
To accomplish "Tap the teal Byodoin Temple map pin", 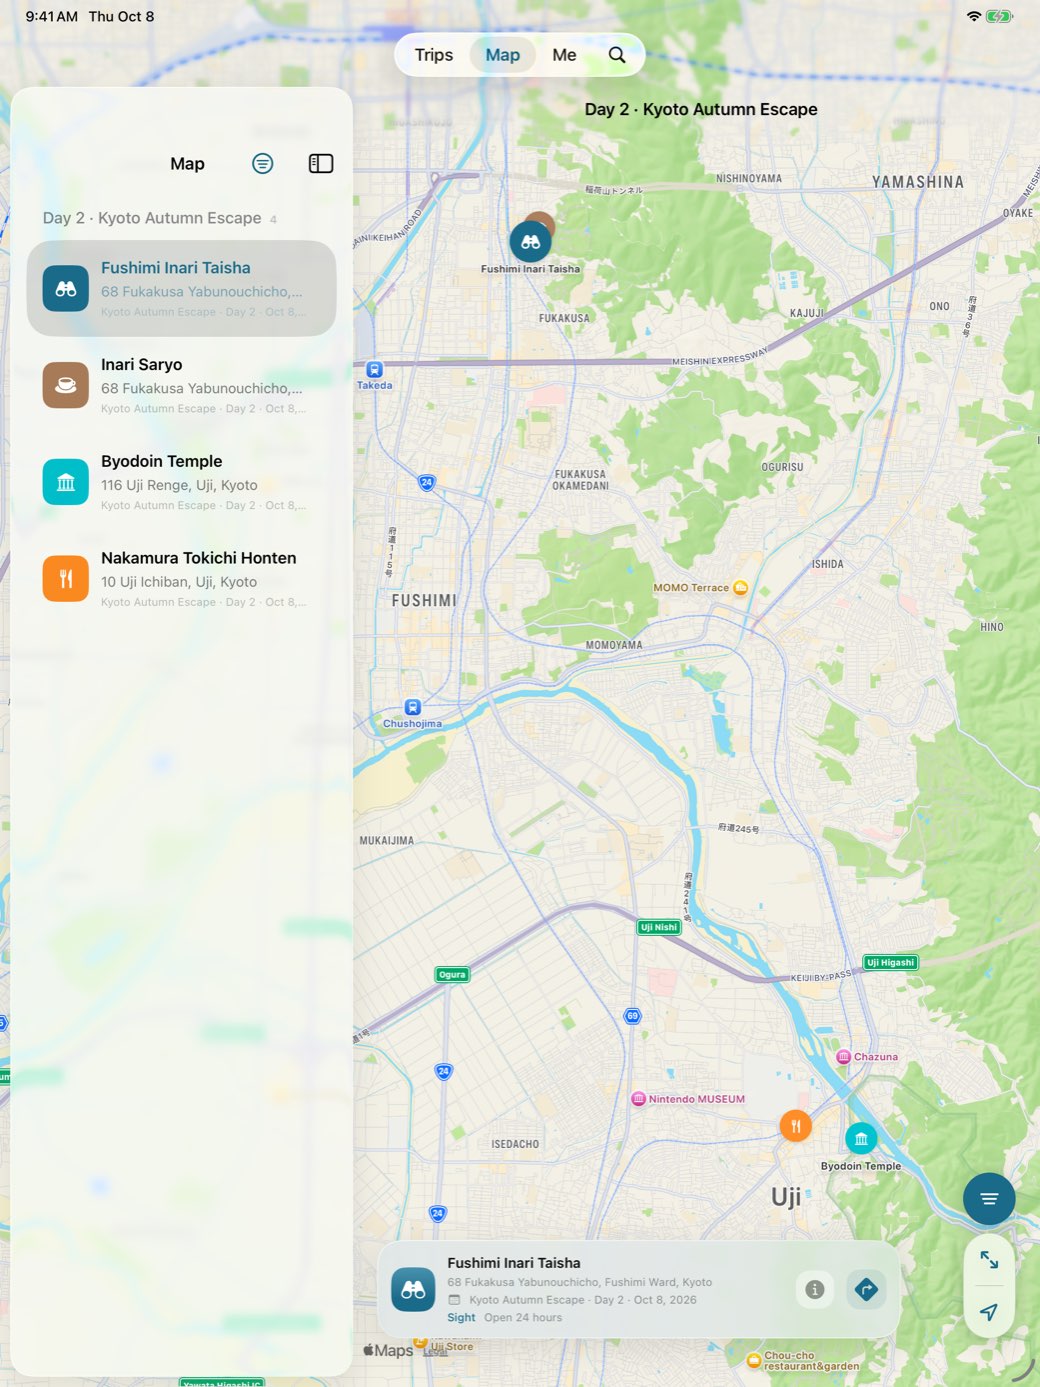I will 861,1138.
